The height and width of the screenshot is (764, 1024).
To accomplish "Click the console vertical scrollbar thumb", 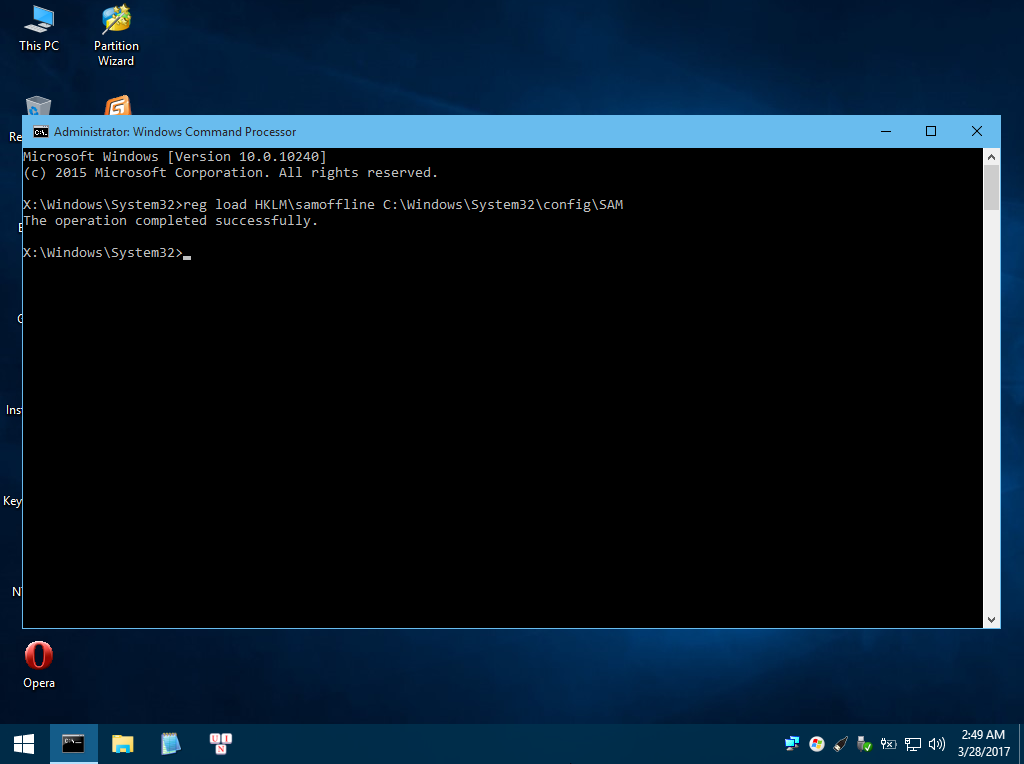I will pyautogui.click(x=991, y=187).
